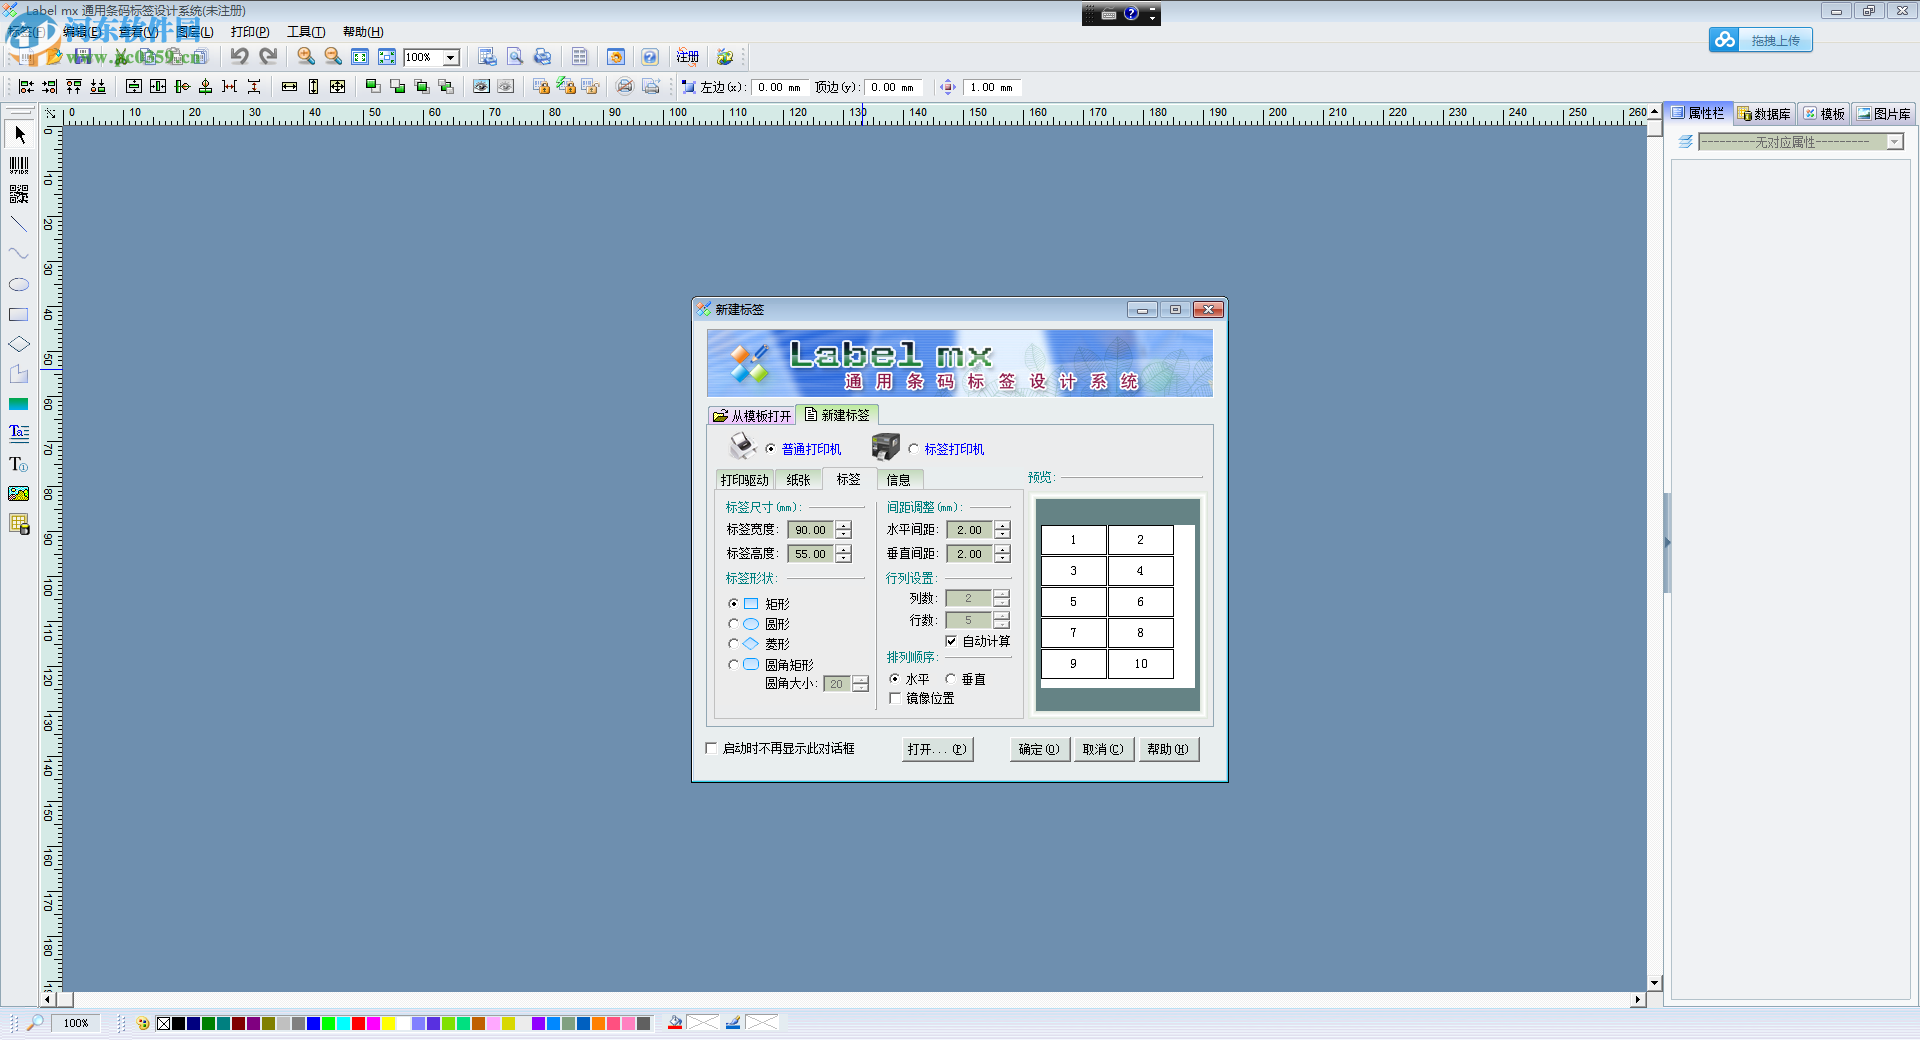Select the 标签打印机 radio button
The image size is (1920, 1040).
coord(913,449)
